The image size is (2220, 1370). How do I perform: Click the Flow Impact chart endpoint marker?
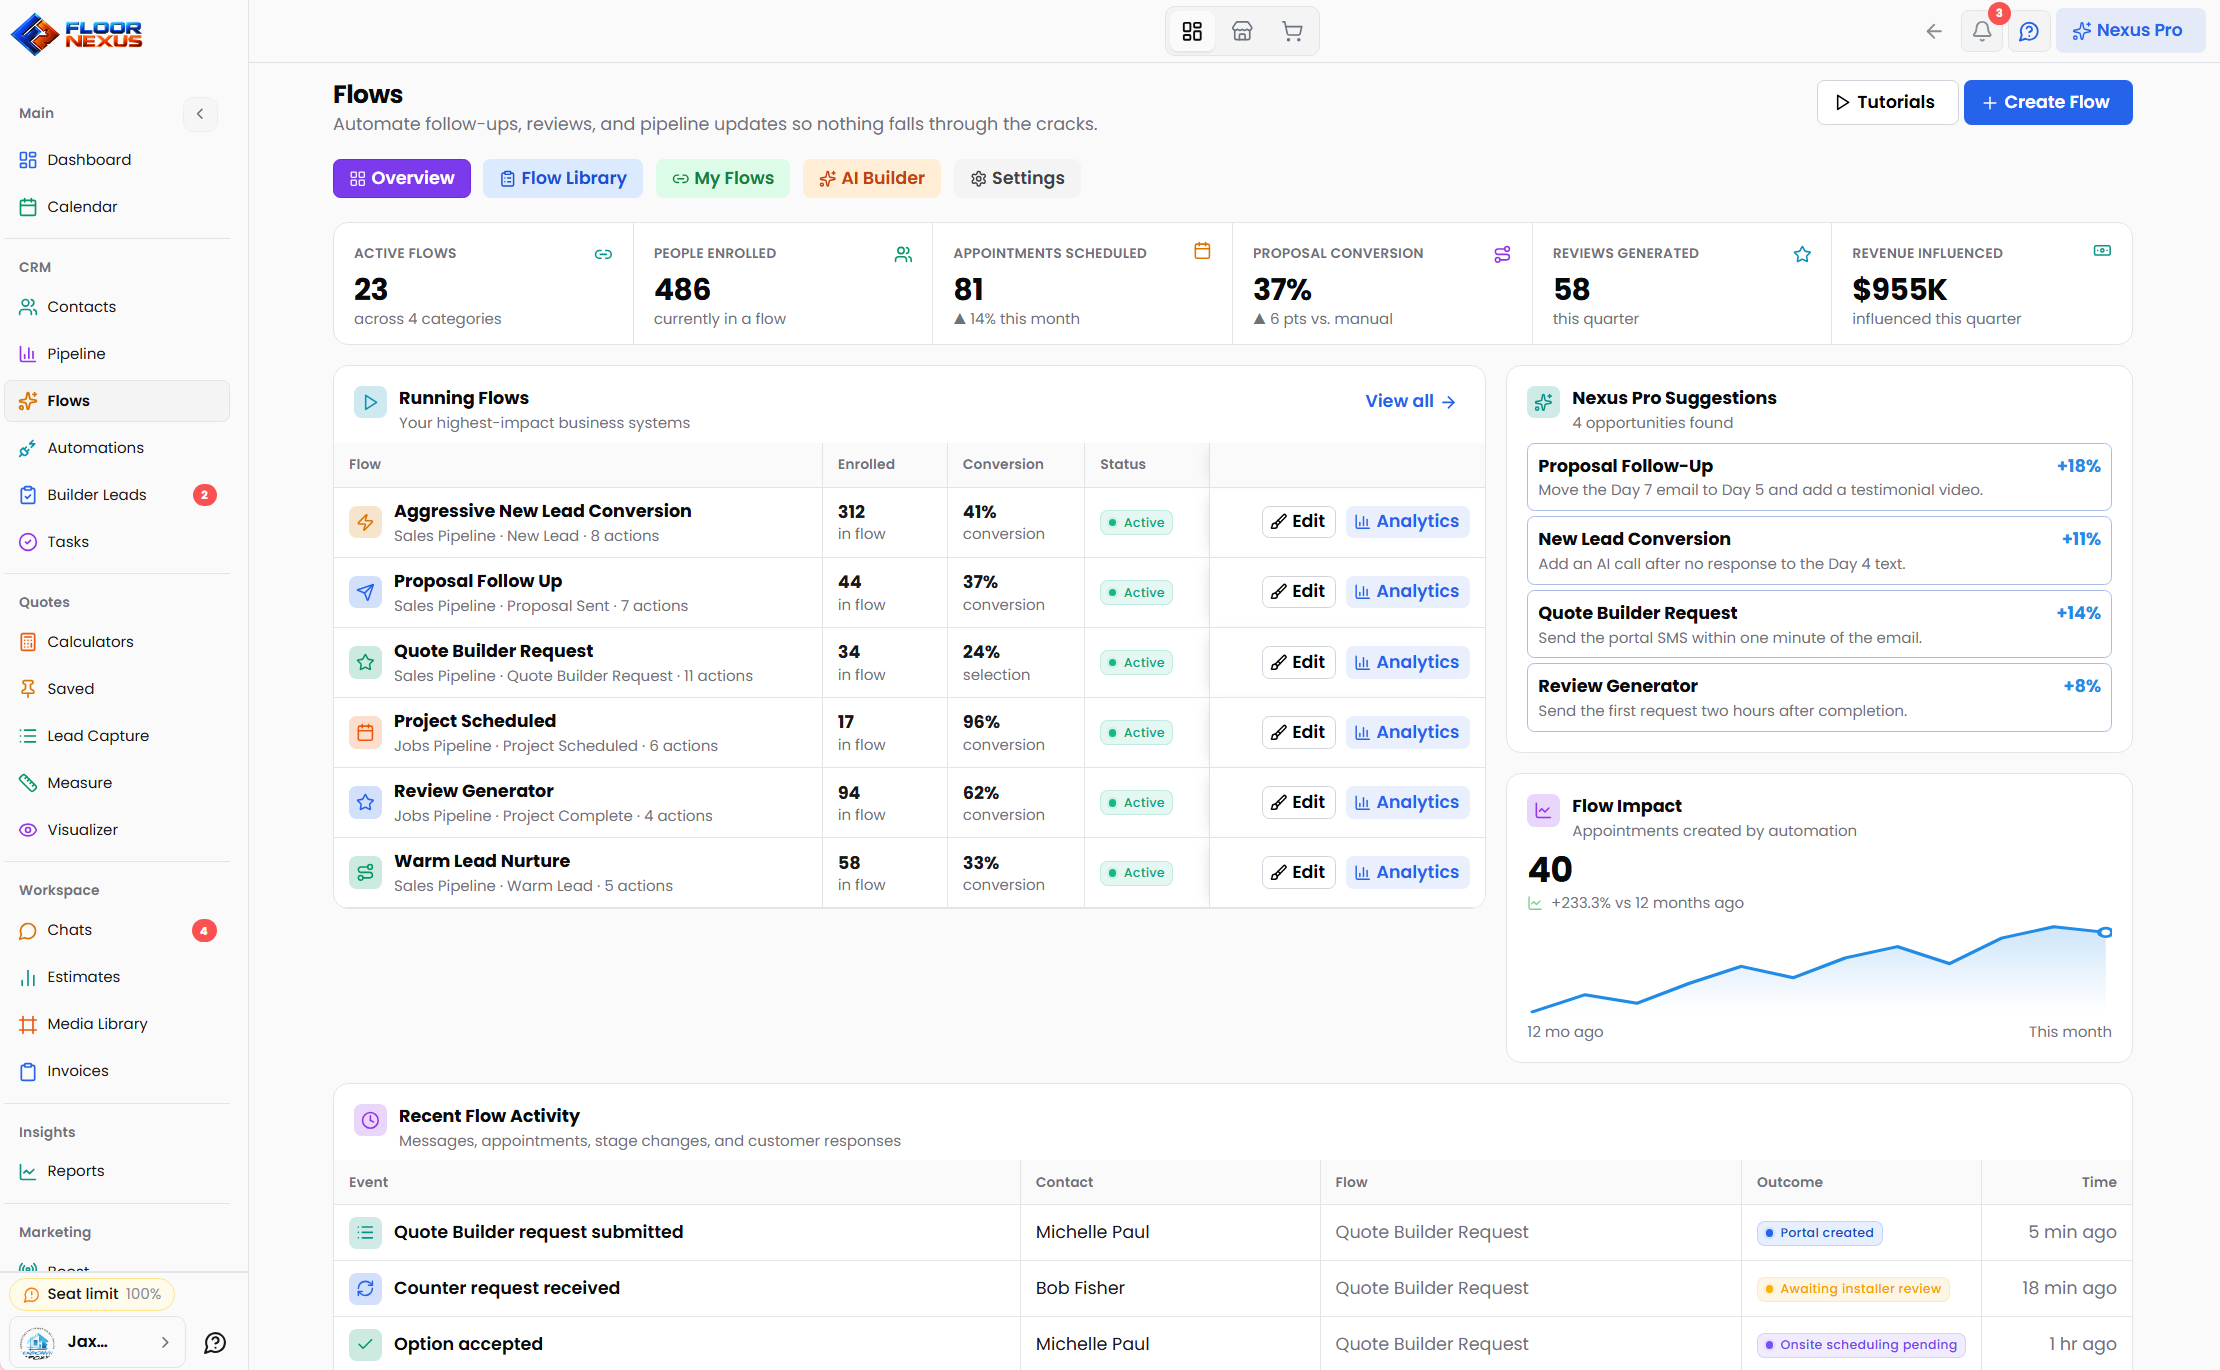click(x=2105, y=932)
